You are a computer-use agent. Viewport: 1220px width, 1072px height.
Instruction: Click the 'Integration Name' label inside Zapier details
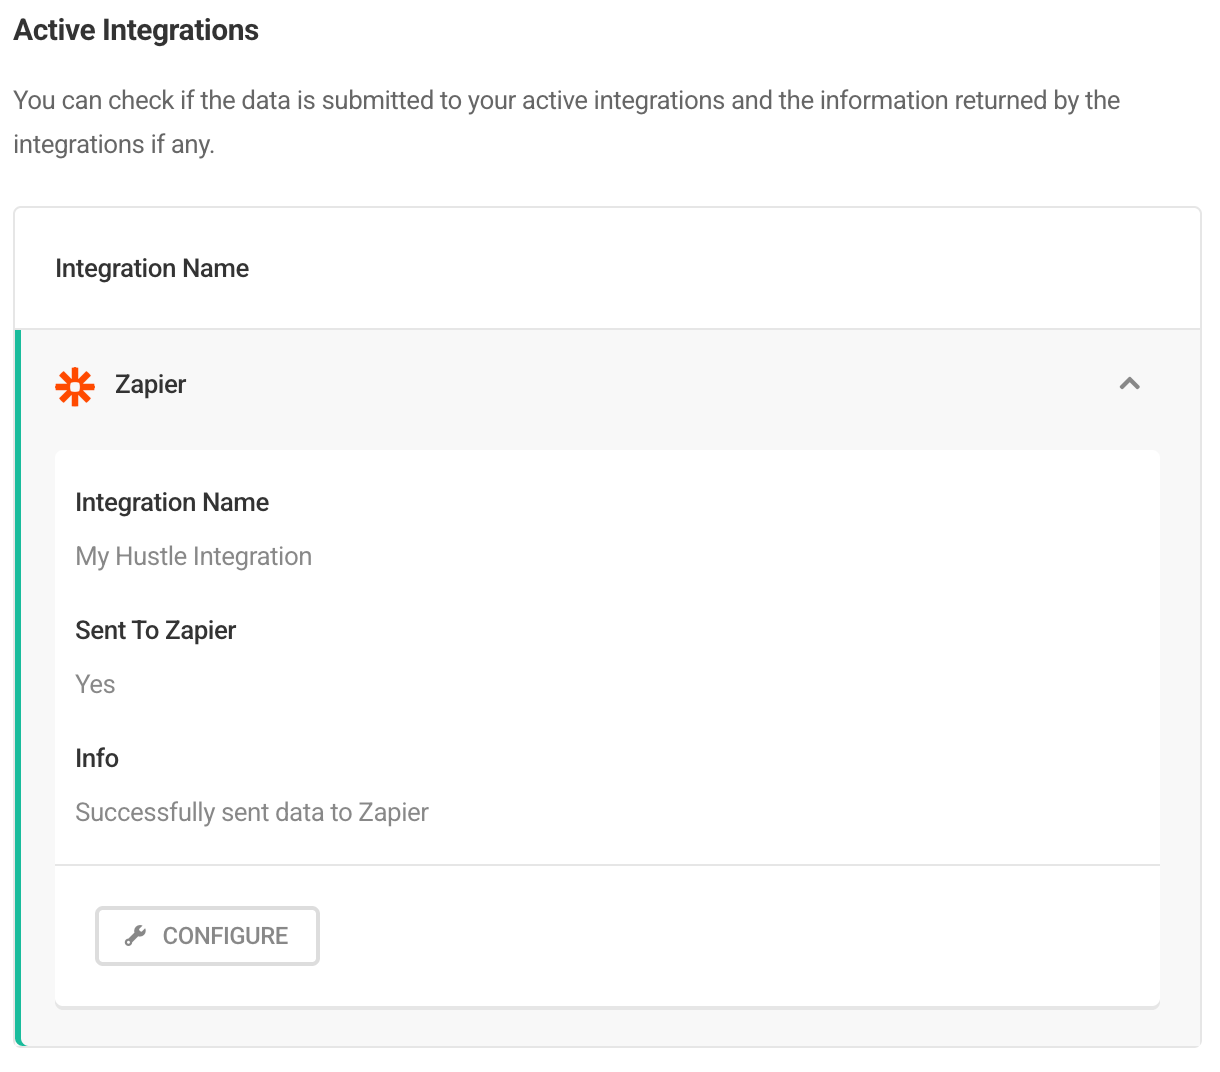click(172, 502)
